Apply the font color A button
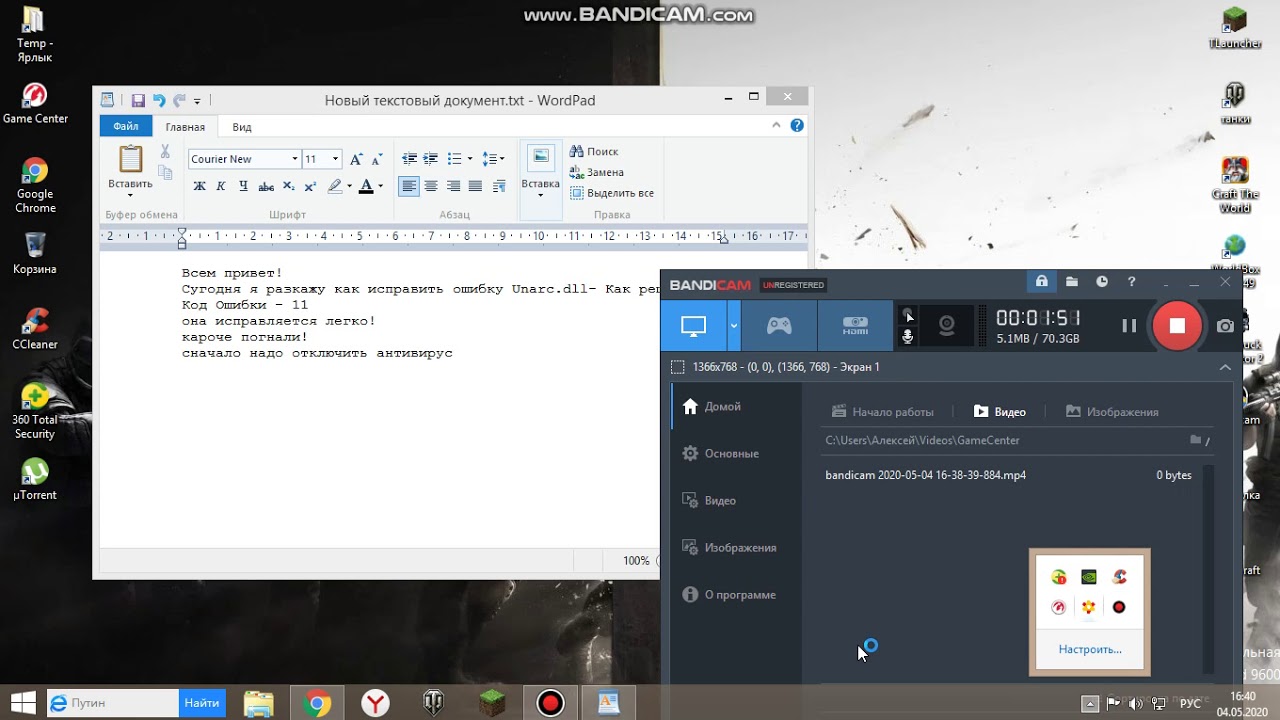 pos(366,186)
